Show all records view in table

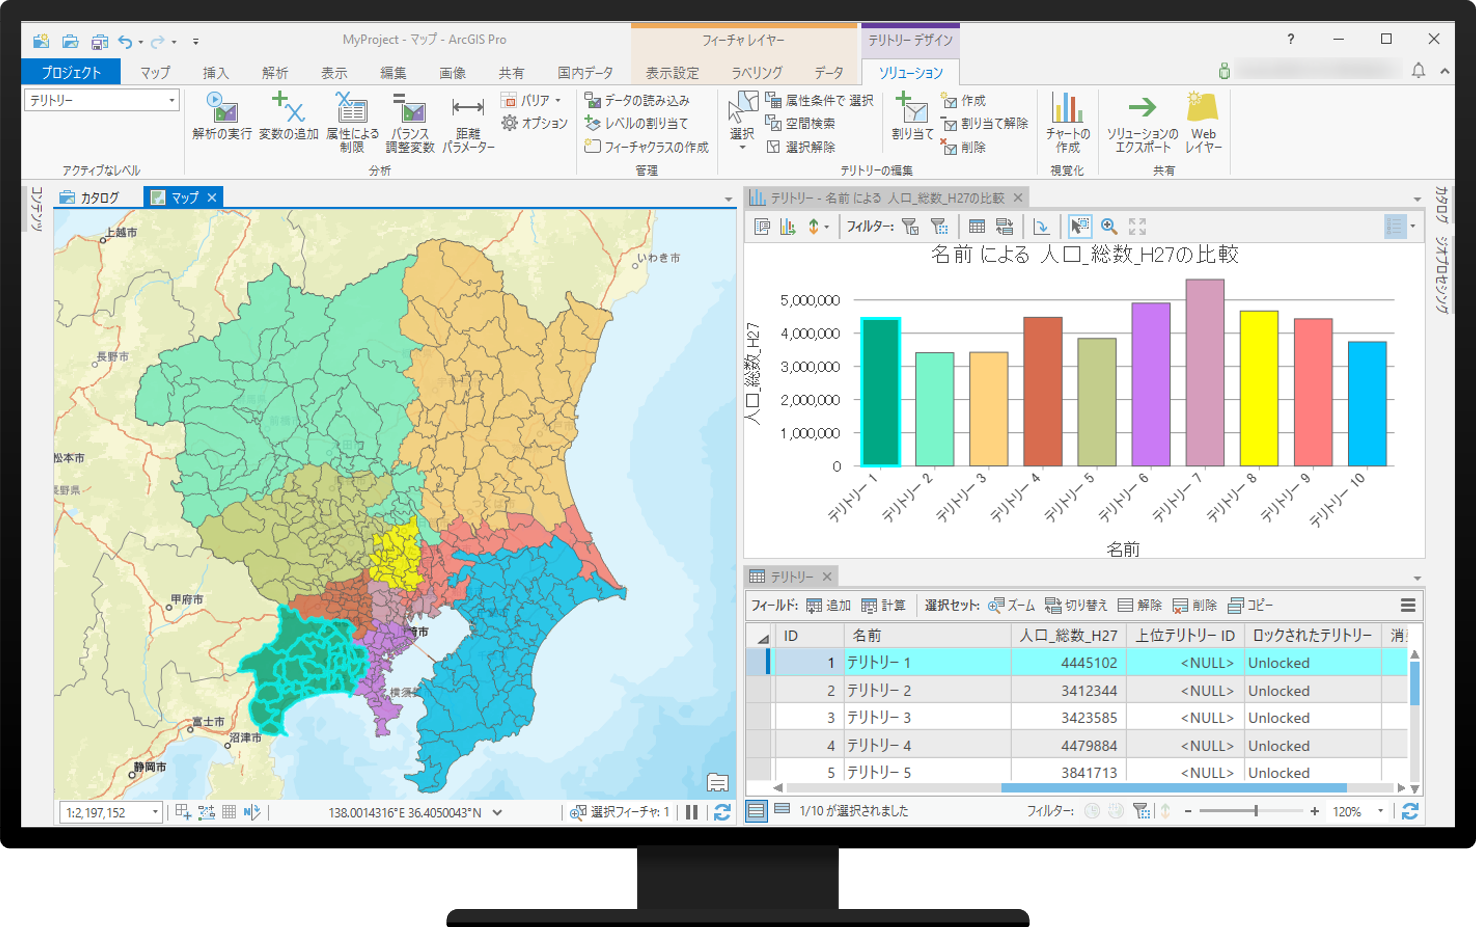757,811
